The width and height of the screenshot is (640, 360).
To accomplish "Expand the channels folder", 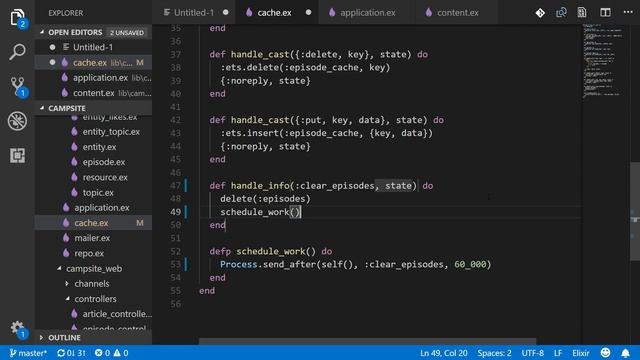I will click(91, 284).
